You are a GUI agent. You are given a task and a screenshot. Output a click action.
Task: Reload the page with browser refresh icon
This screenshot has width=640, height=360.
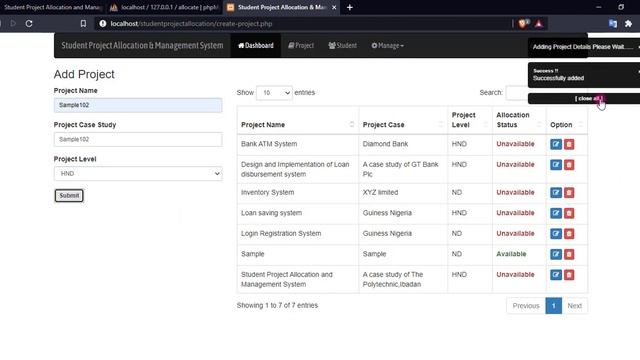coord(29,24)
